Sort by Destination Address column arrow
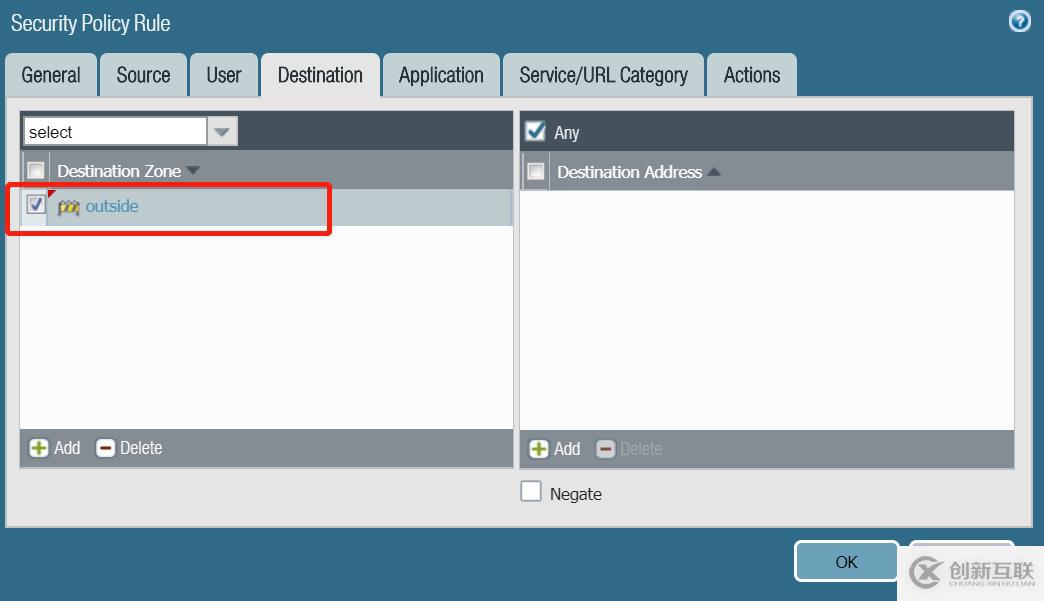The image size is (1044, 601). coord(714,172)
